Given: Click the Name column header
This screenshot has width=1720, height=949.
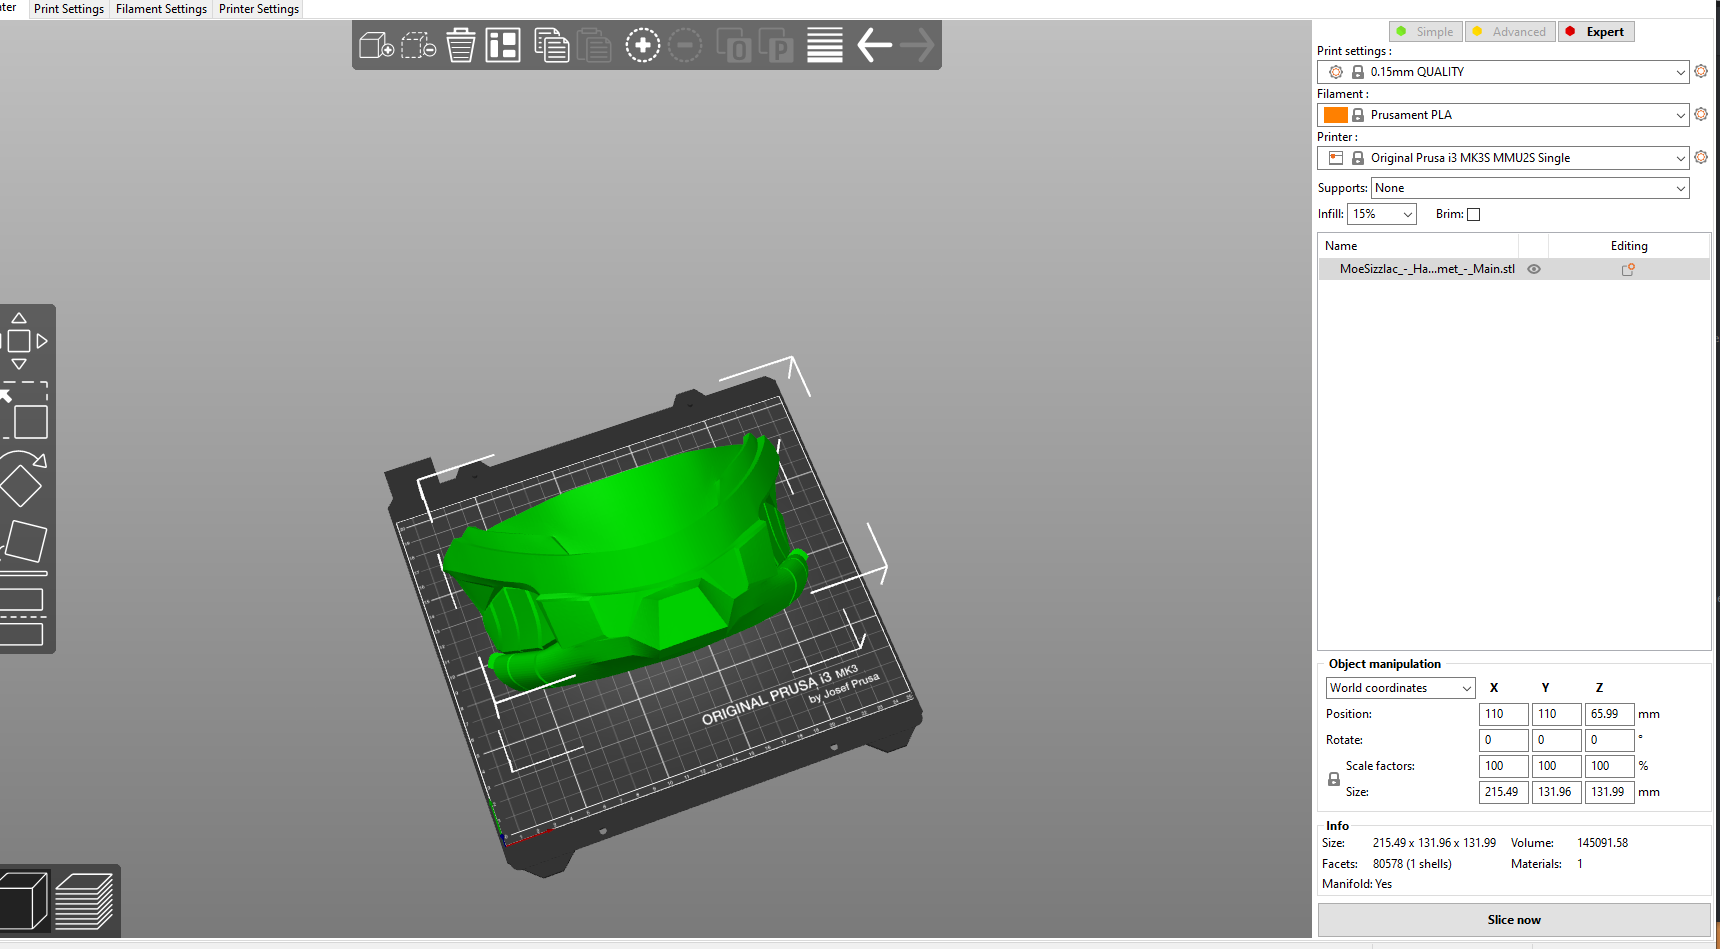Looking at the screenshot, I should tap(1418, 246).
